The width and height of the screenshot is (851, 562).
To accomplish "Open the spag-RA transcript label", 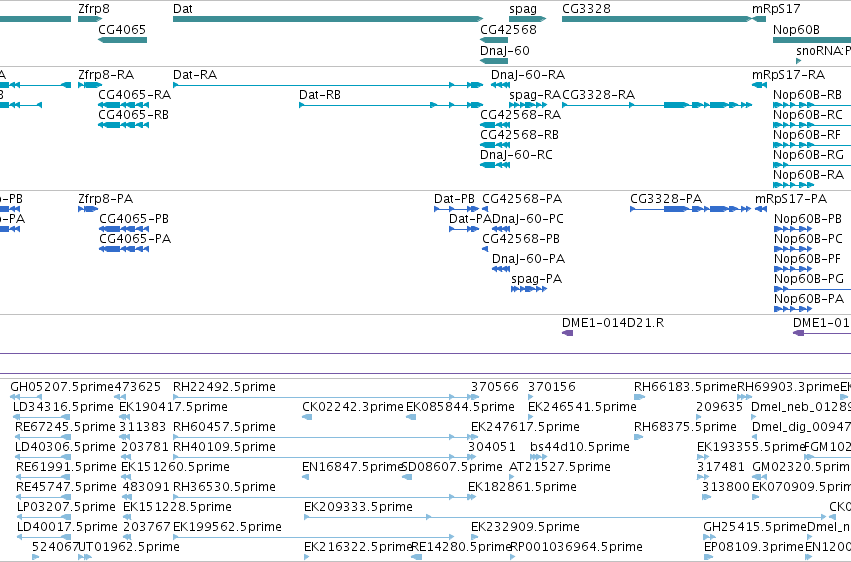I will (x=535, y=94).
